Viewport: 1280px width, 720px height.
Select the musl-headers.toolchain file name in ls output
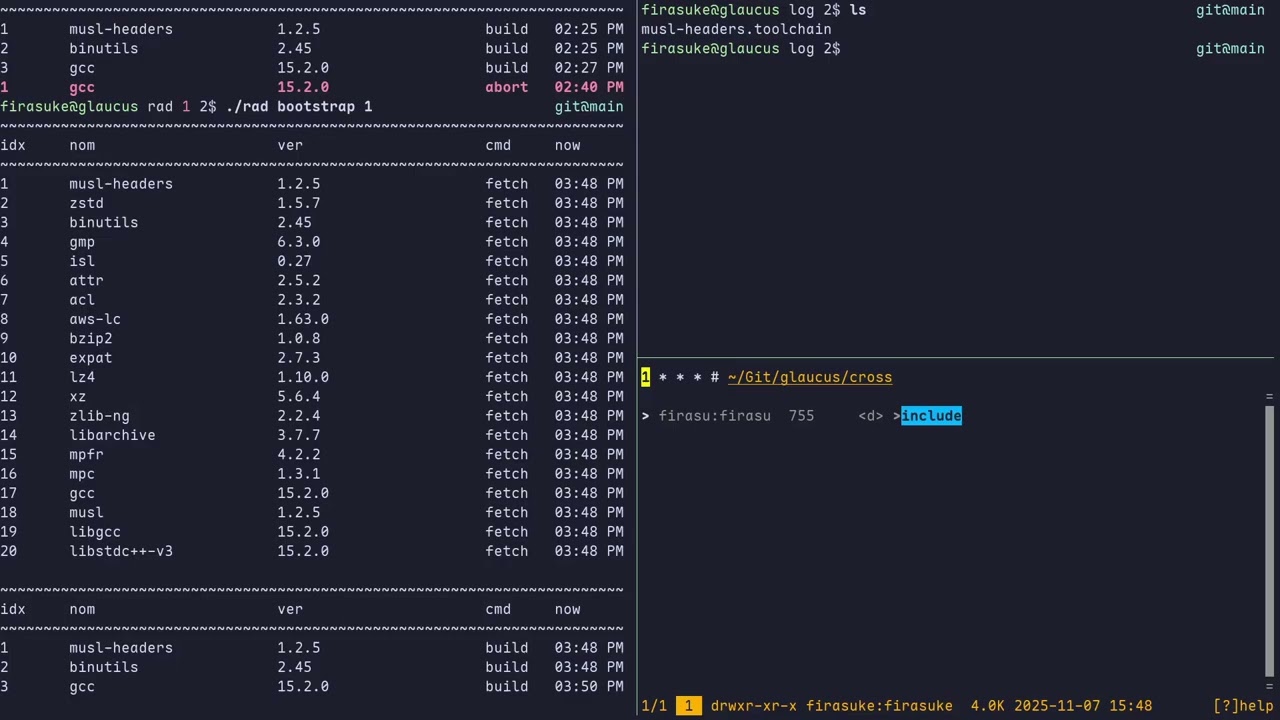click(x=736, y=29)
